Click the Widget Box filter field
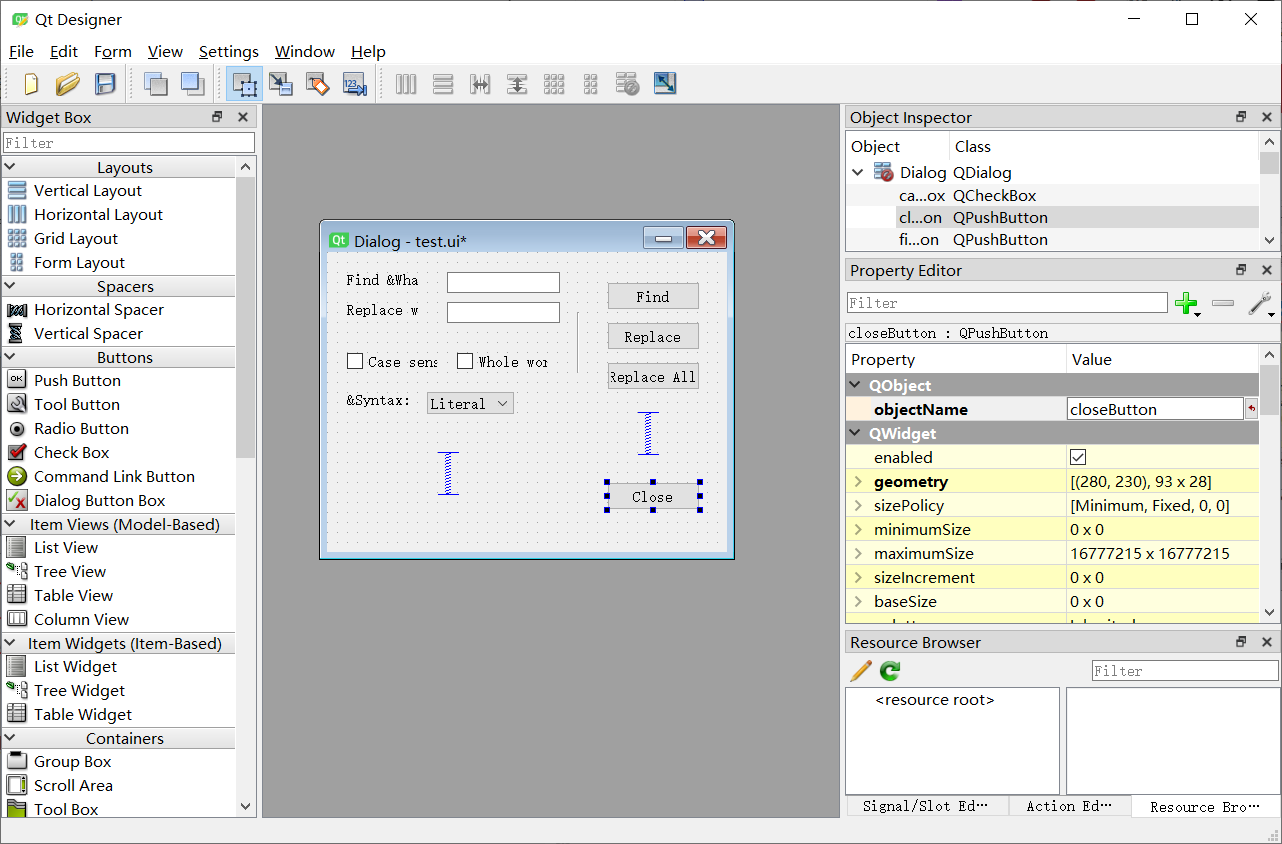Viewport: 1282px width, 844px height. (129, 143)
